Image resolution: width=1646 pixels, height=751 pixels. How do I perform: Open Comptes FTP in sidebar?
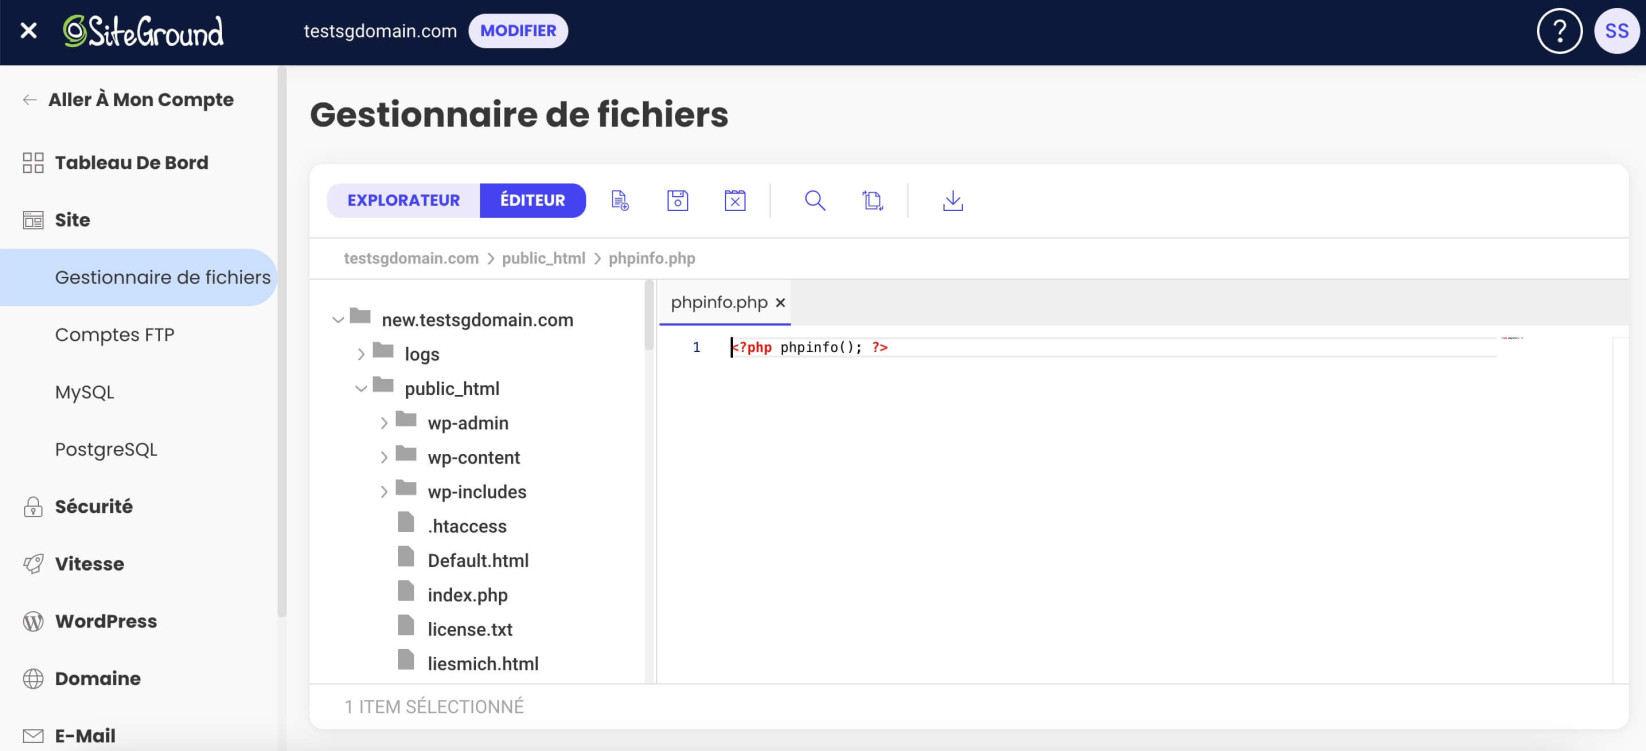click(115, 335)
